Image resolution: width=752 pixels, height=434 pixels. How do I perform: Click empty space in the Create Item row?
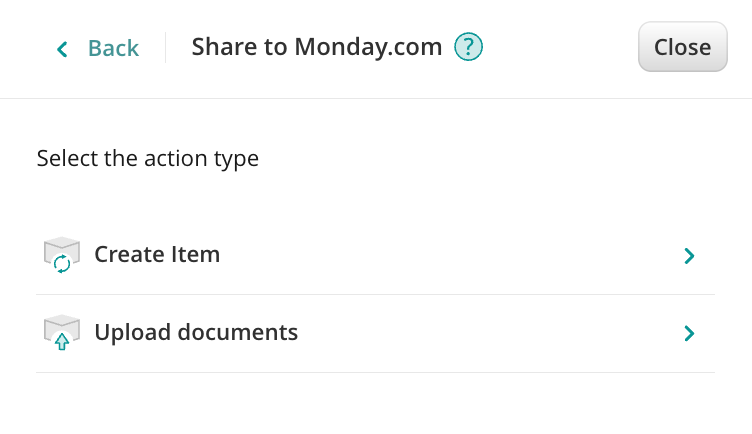coord(450,255)
